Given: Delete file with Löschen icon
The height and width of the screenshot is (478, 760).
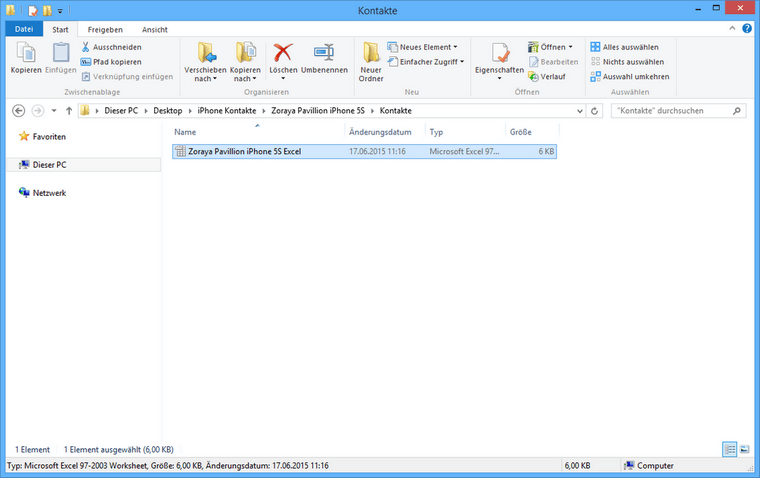Looking at the screenshot, I should [x=283, y=52].
